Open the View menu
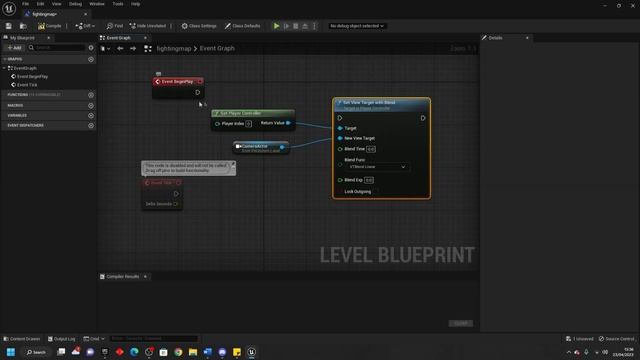640x360 pixels. (x=56, y=4)
